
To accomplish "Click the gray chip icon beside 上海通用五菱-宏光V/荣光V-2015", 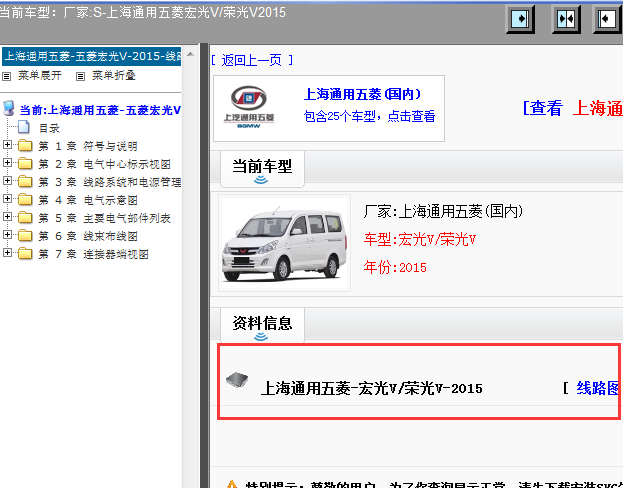I will pos(237,380).
